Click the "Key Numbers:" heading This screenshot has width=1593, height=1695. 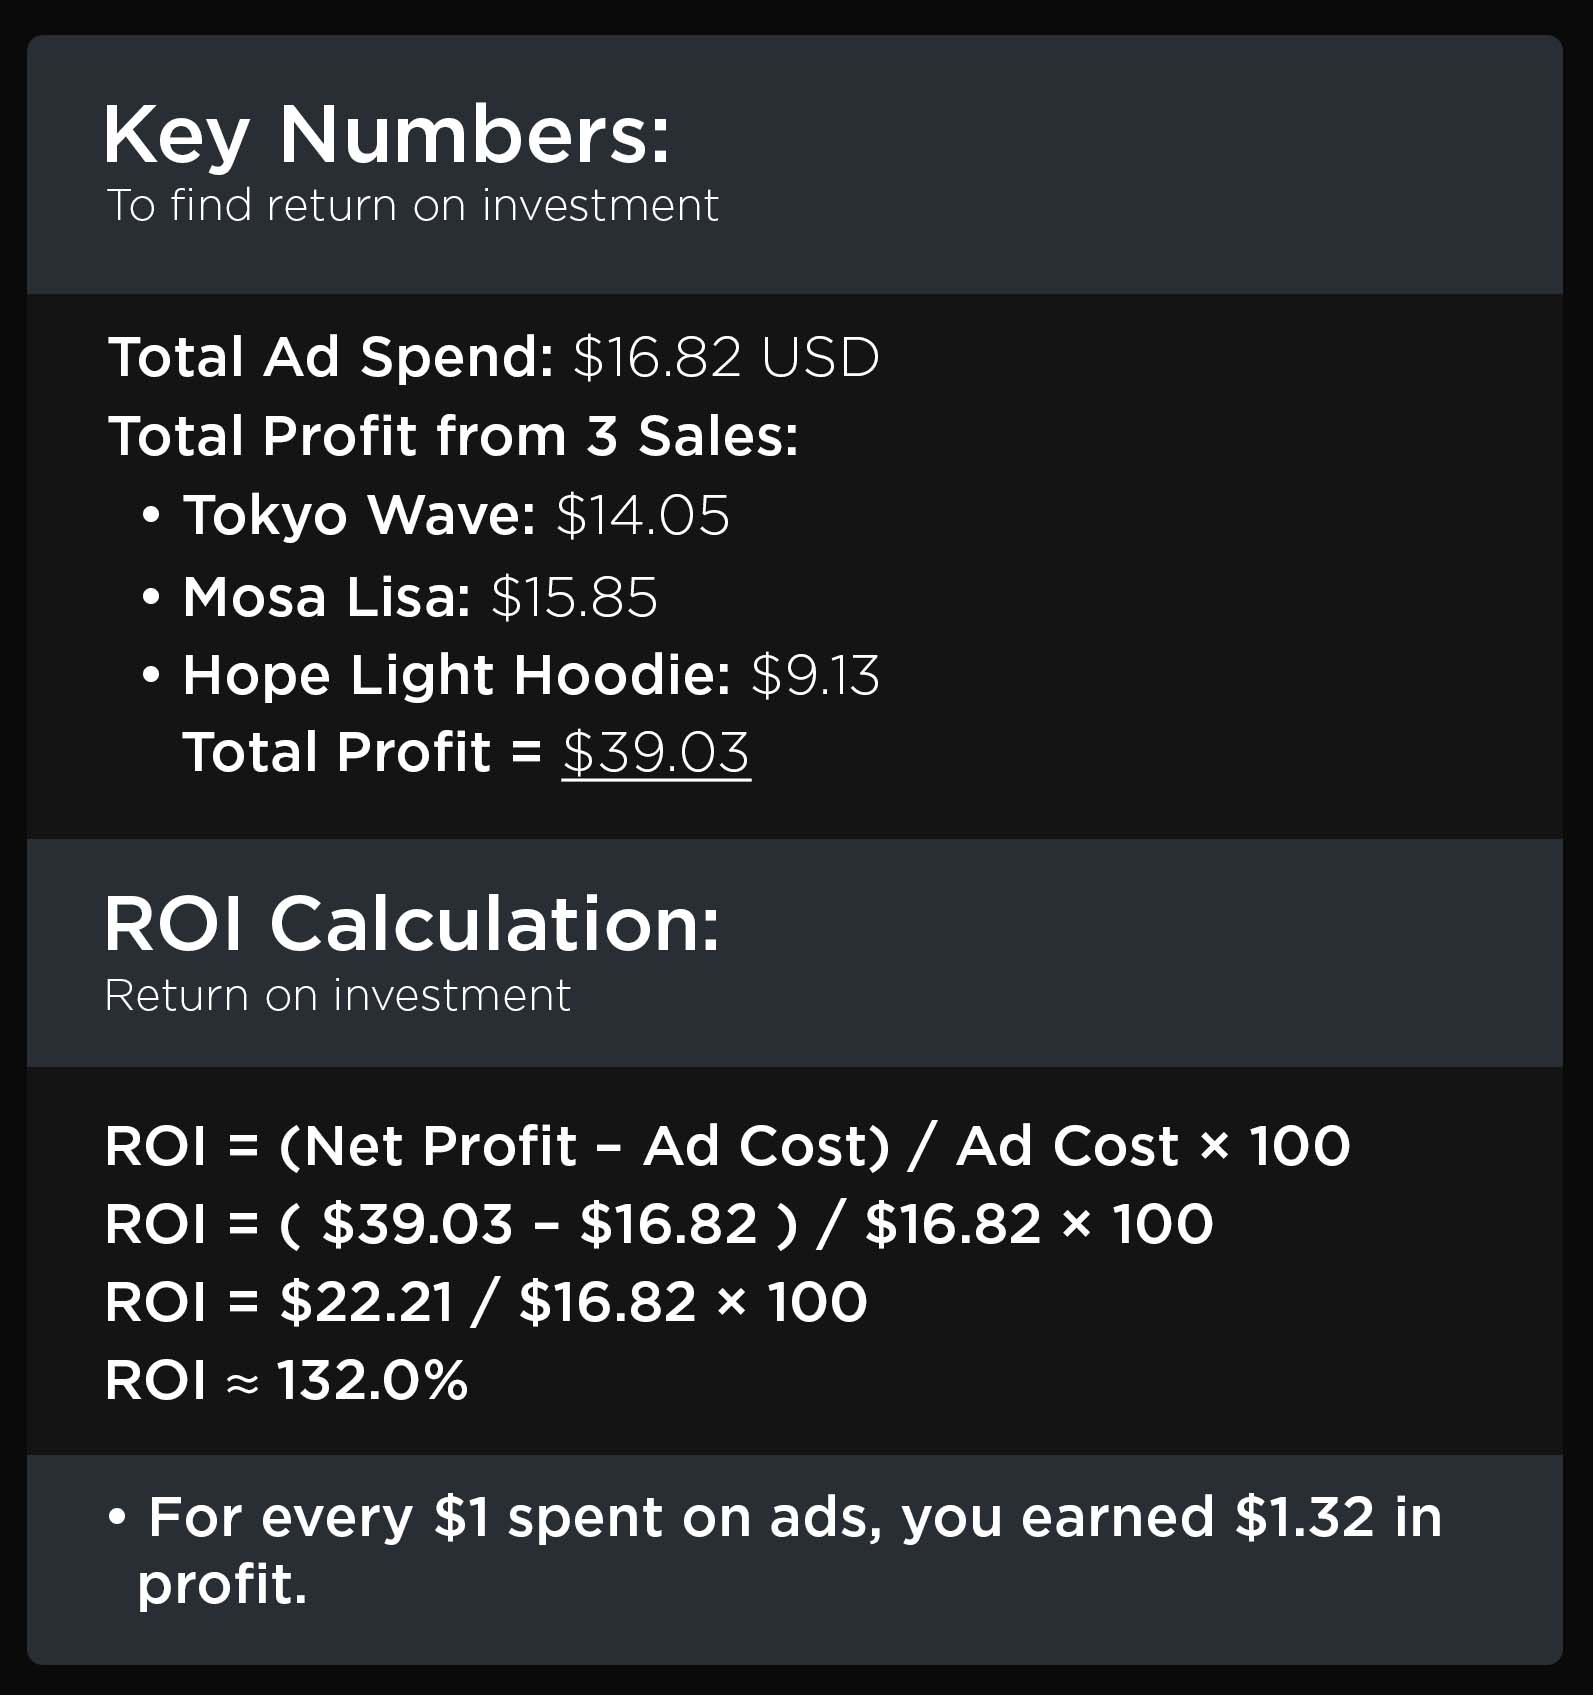tap(386, 135)
